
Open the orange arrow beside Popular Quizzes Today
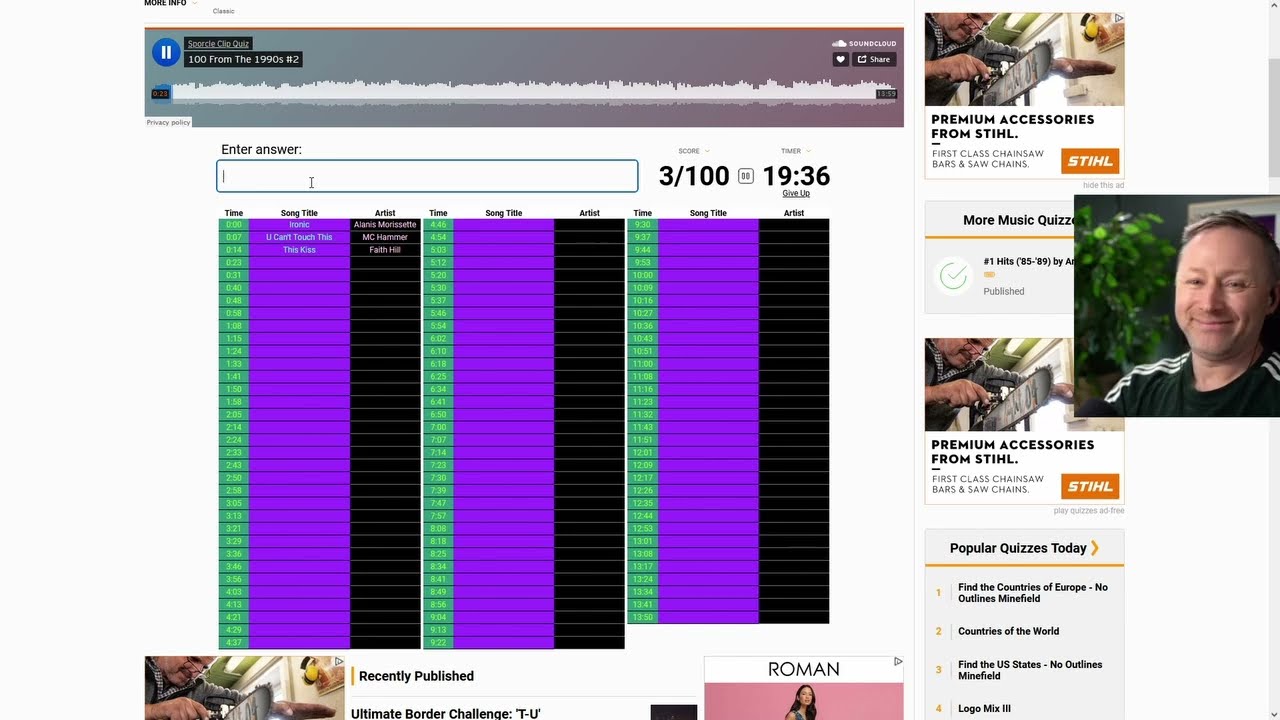click(x=1095, y=548)
